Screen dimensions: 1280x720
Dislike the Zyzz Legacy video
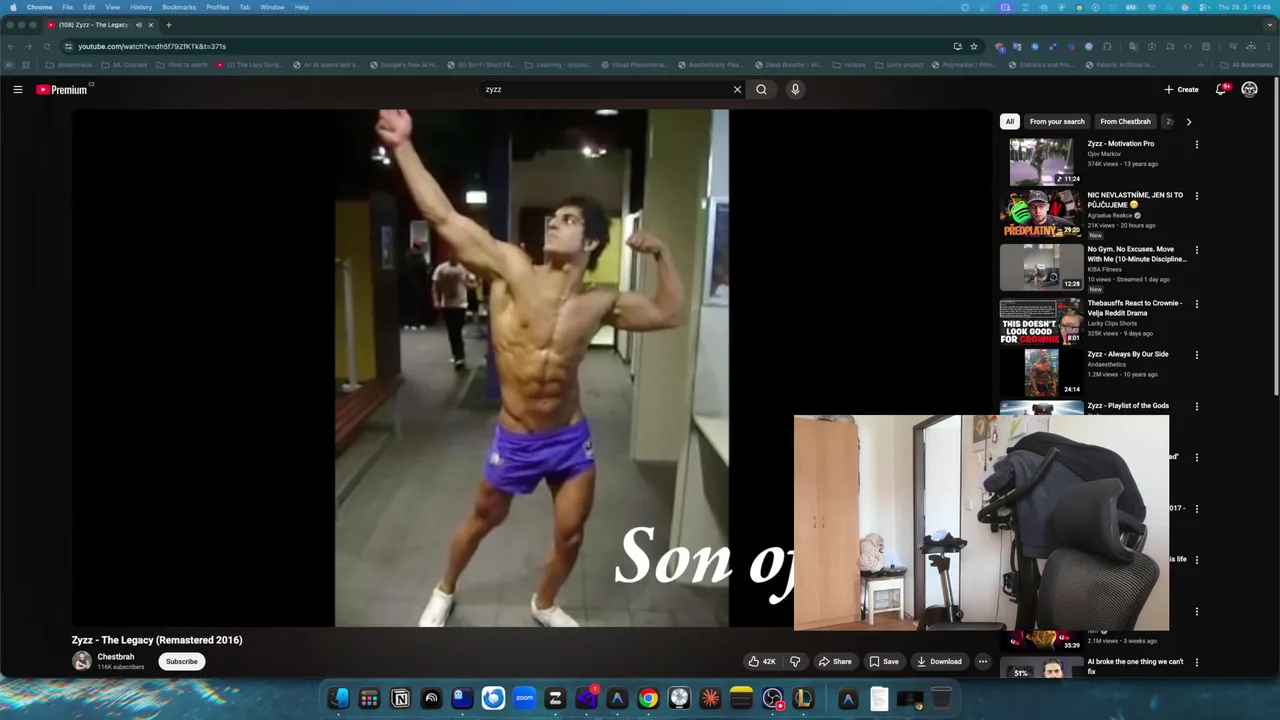795,661
